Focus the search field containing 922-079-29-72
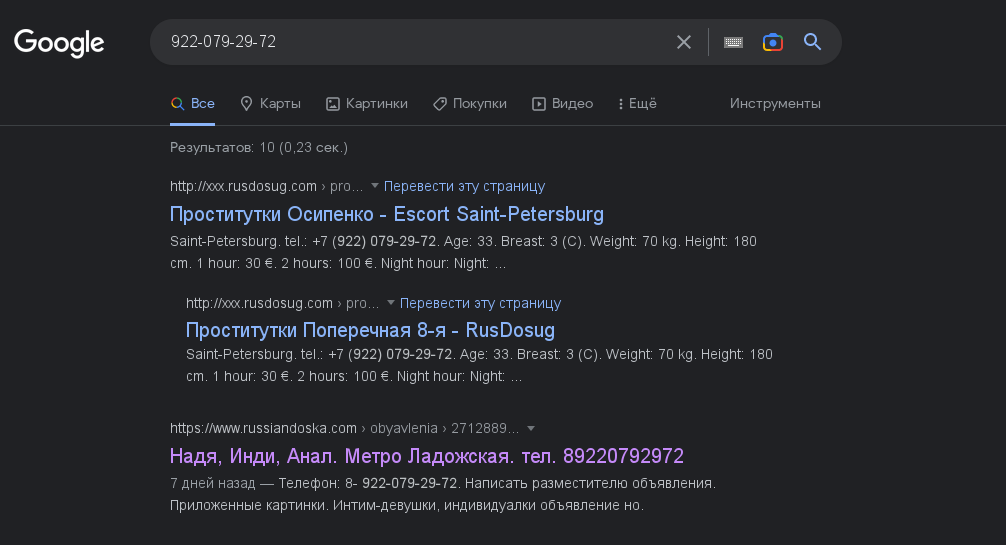 tap(410, 42)
